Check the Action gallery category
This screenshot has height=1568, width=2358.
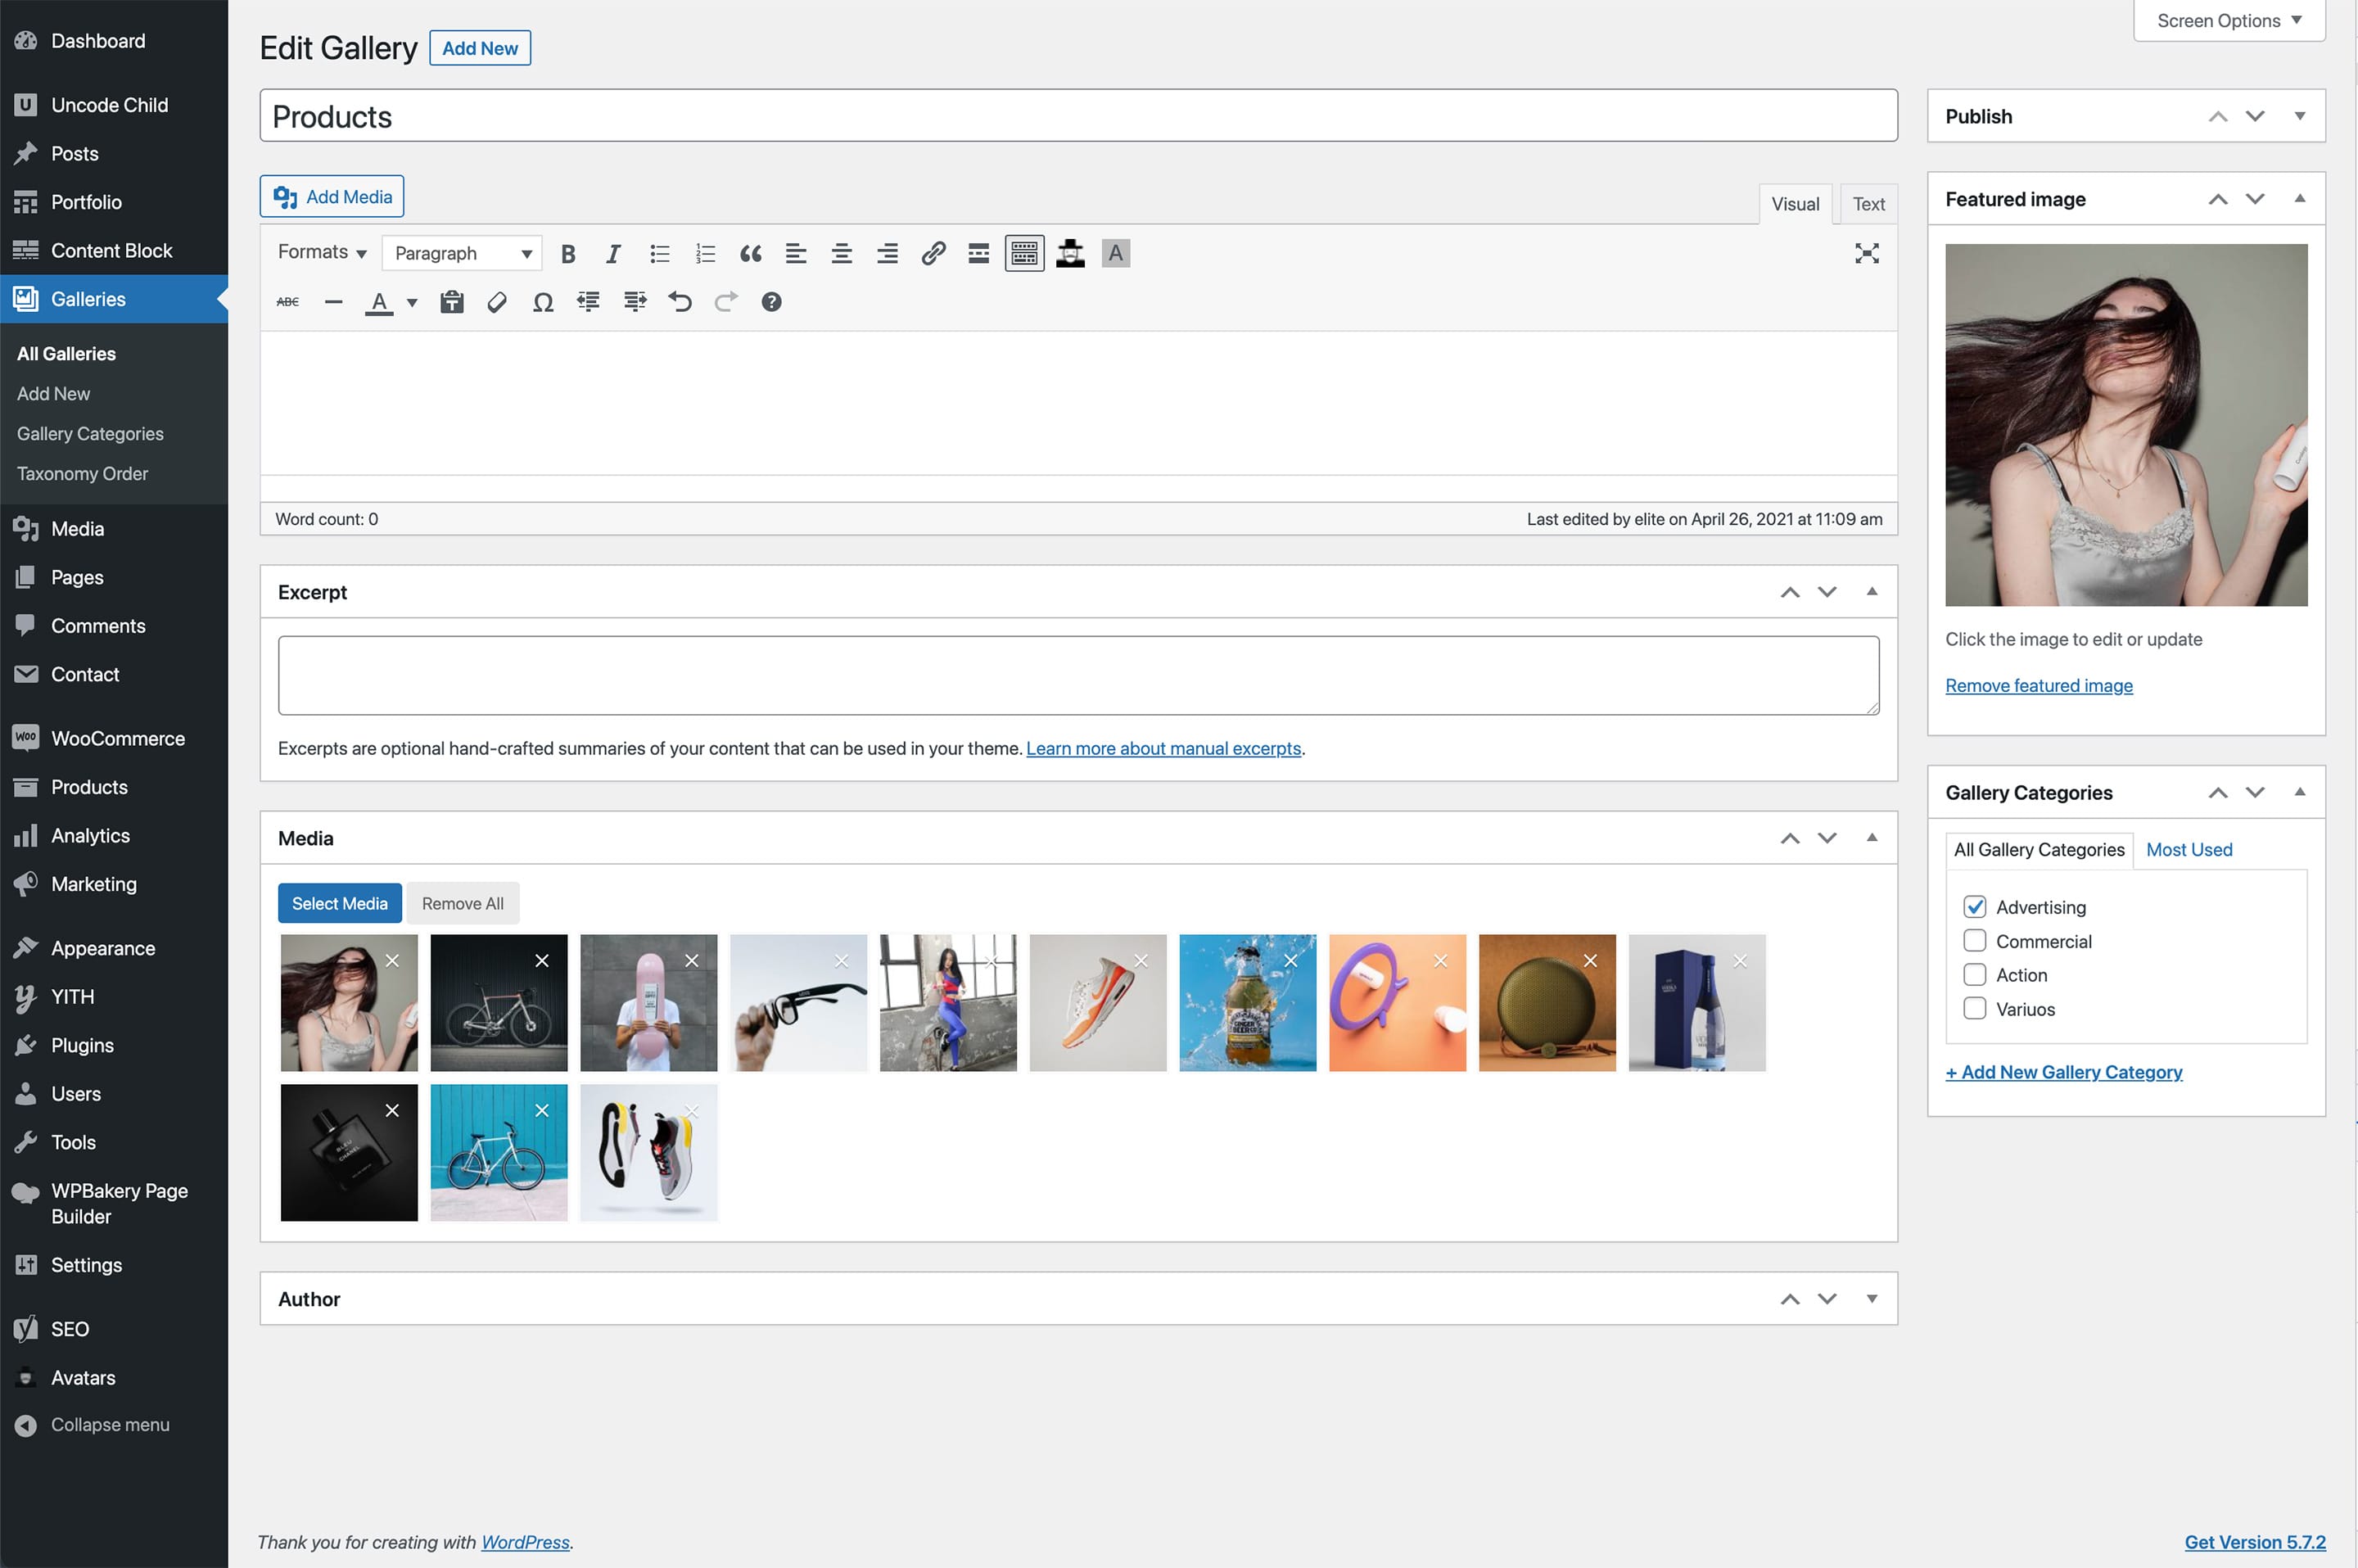(x=1974, y=975)
